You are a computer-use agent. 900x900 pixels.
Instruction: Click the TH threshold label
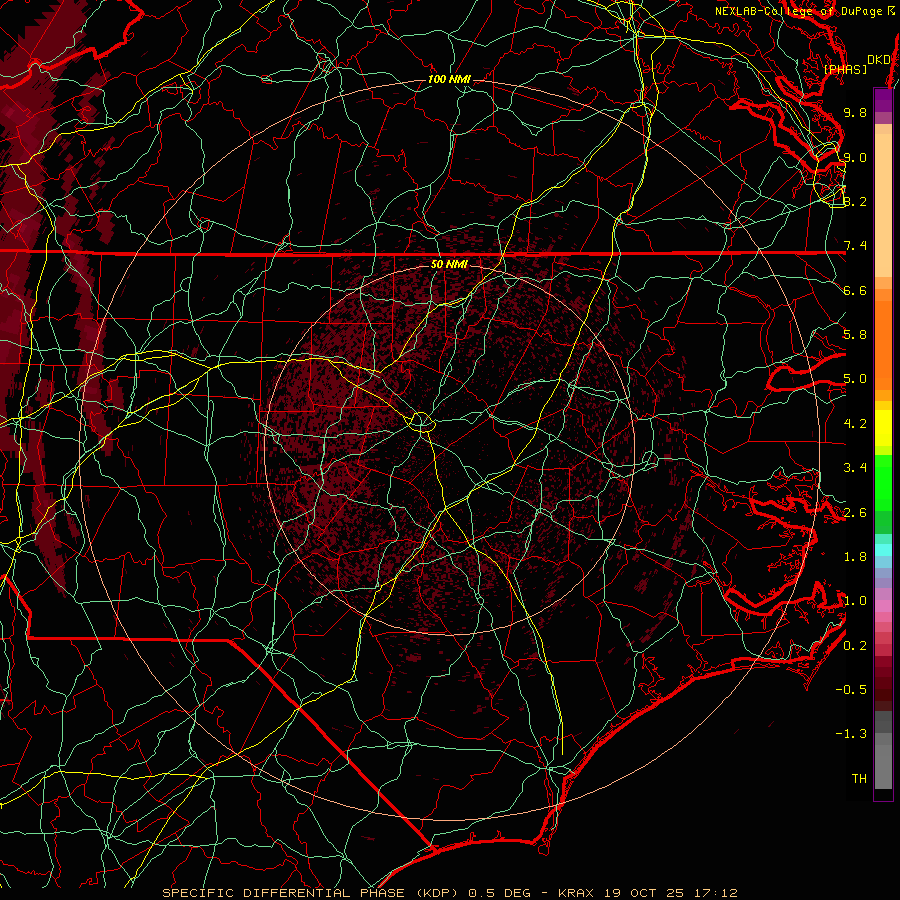859,779
